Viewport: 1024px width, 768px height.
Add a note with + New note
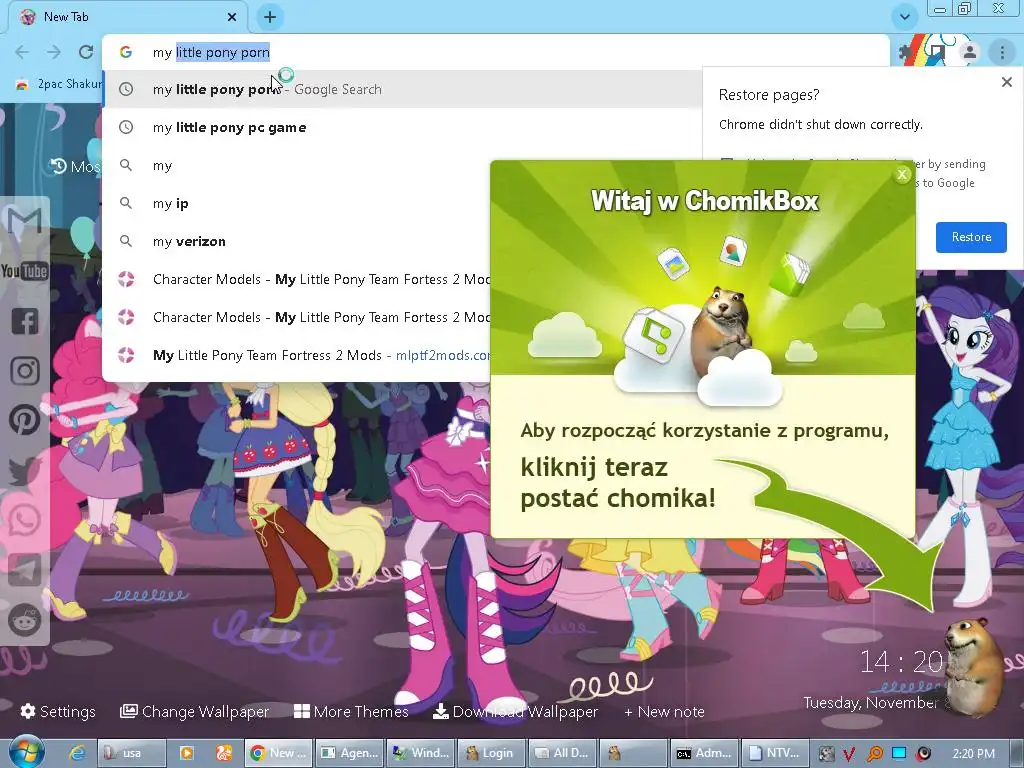click(x=664, y=711)
